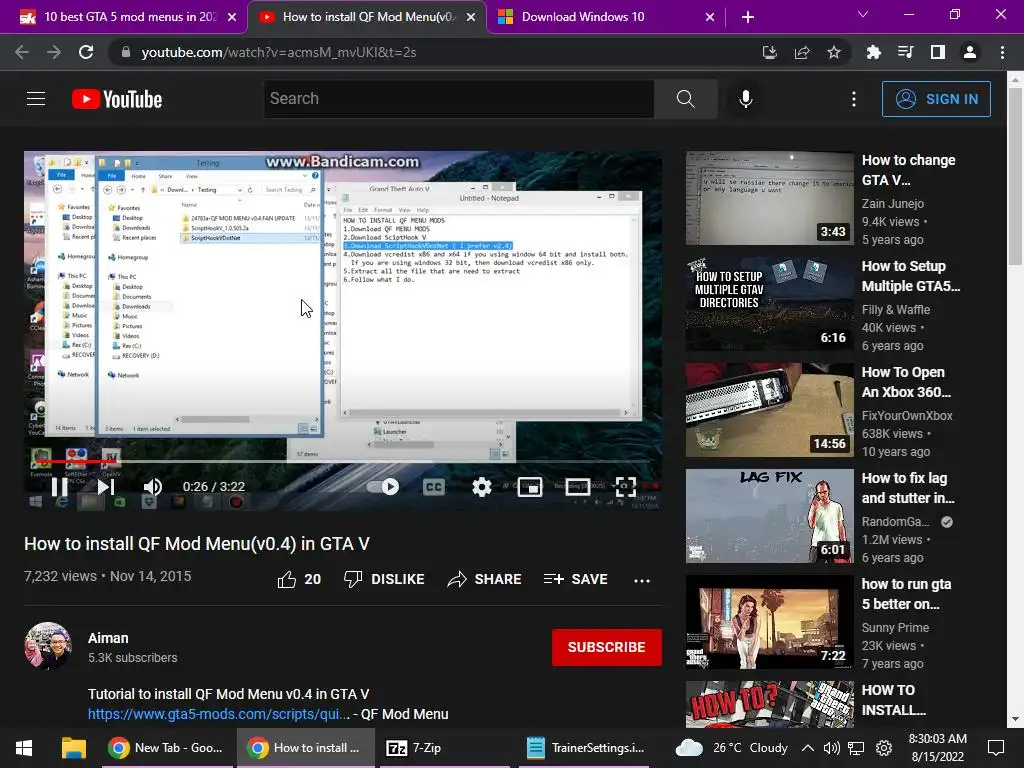1024x768 pixels.
Task: Open TrainerSettings.ini taskbar window
Action: [584, 748]
